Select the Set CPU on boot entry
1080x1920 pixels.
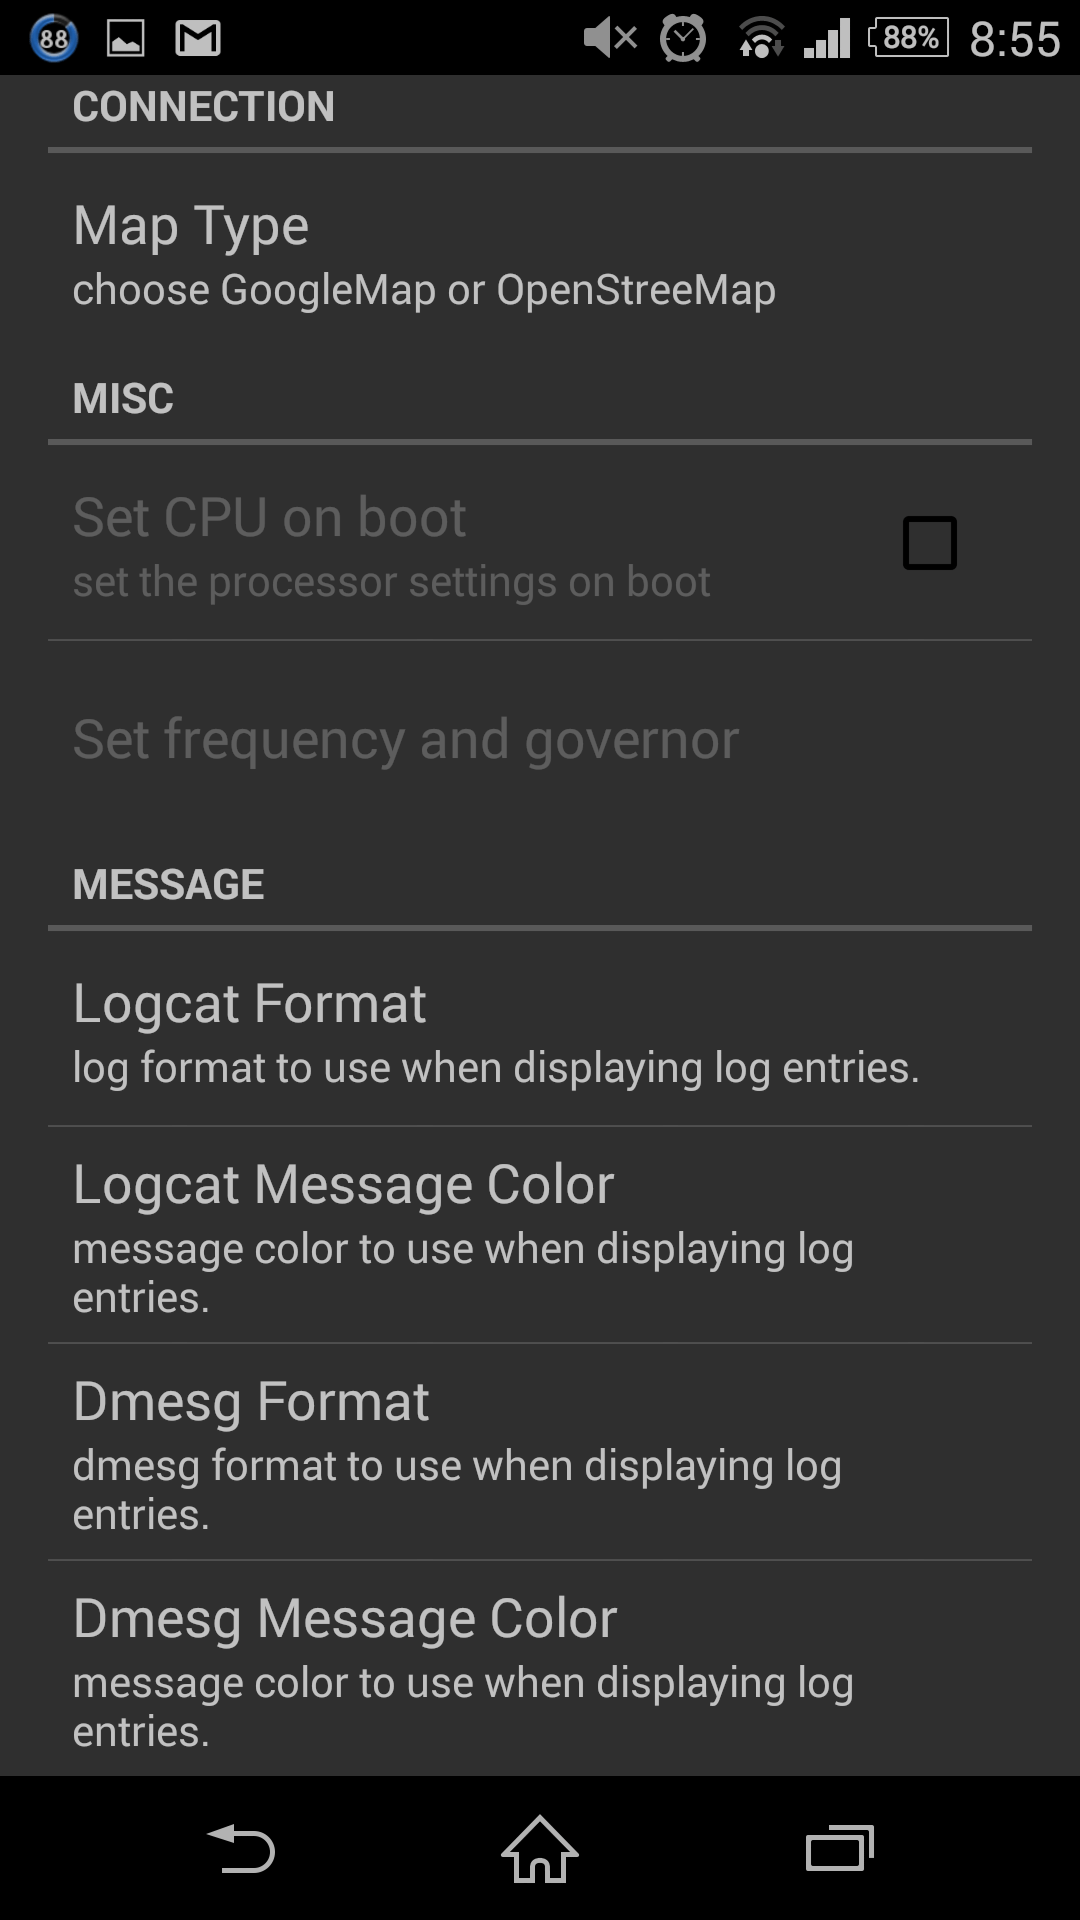click(540, 545)
